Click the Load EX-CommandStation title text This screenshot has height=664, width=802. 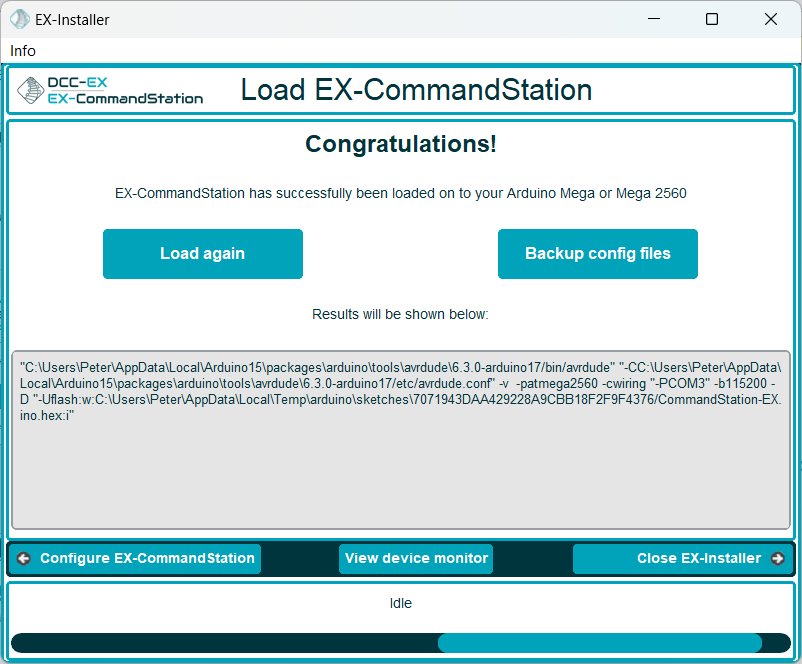coord(416,91)
